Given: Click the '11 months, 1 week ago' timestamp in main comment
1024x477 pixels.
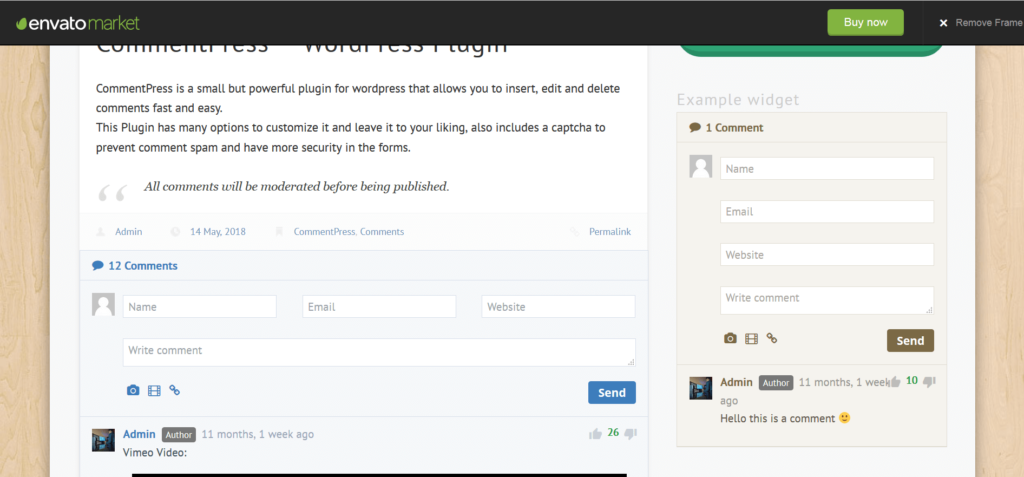Looking at the screenshot, I should click(258, 434).
